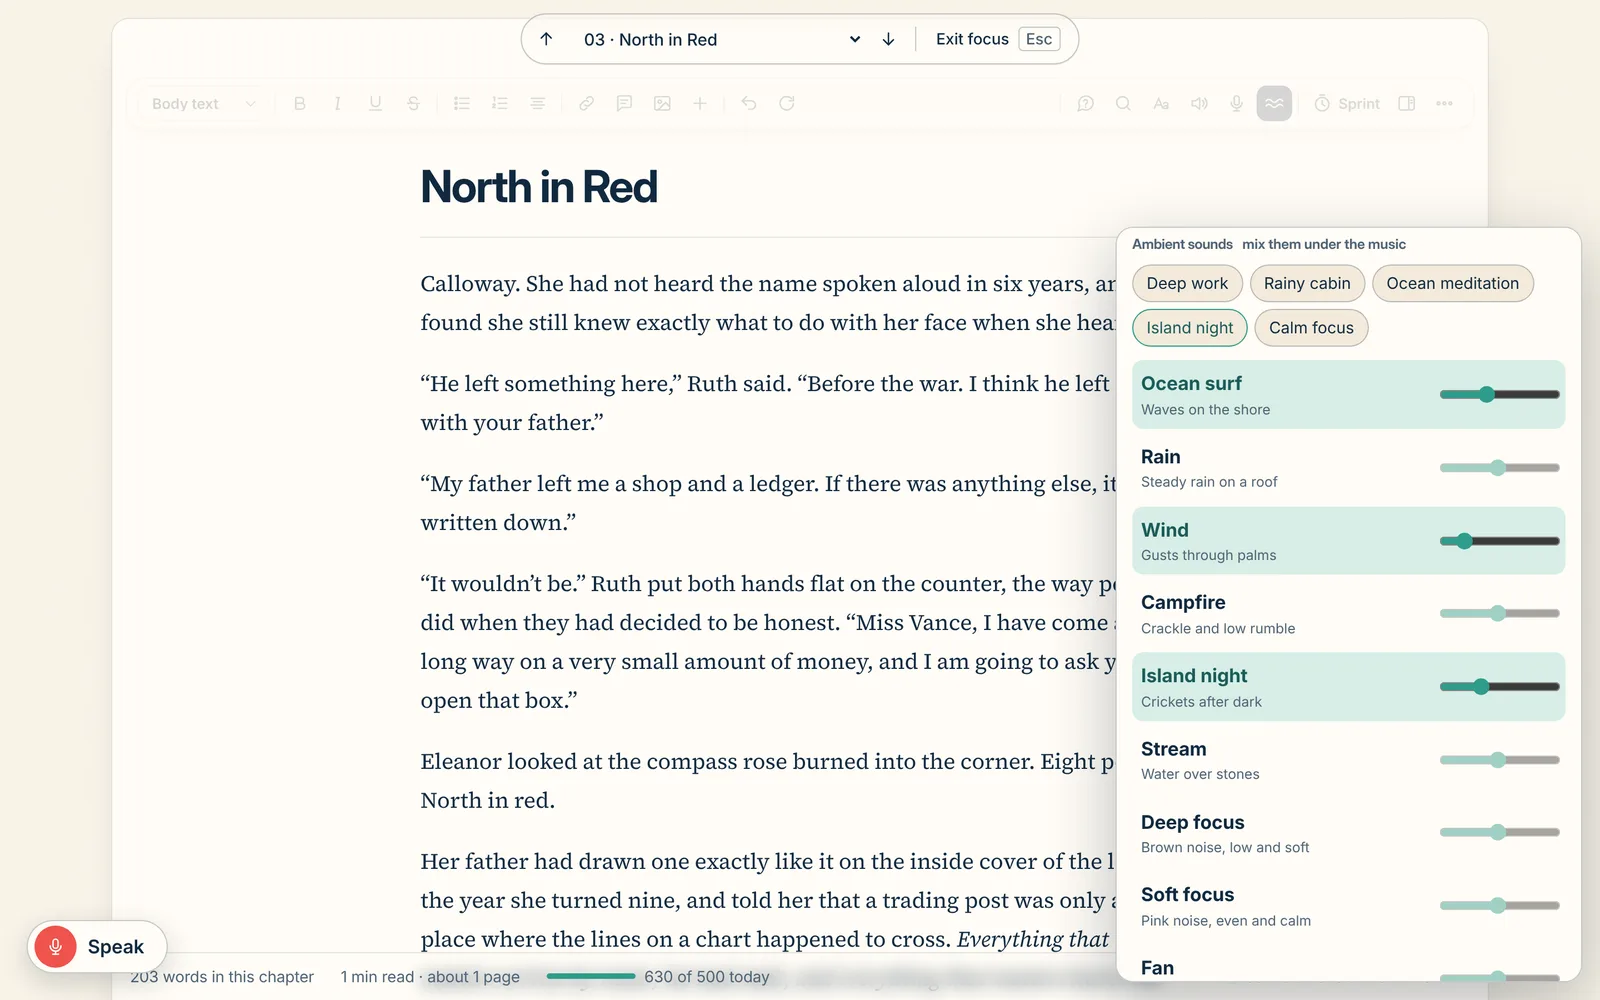Click the speaker read-aloud icon
1600x1000 pixels.
pyautogui.click(x=1199, y=103)
